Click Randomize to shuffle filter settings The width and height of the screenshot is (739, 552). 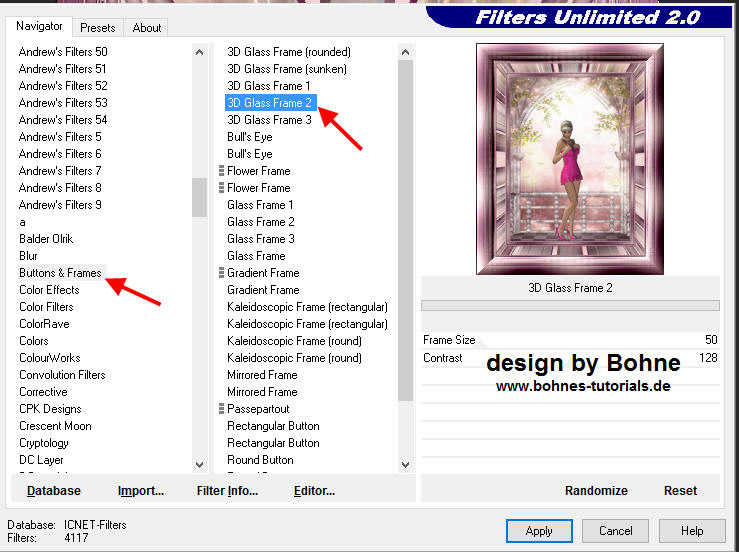tap(596, 491)
